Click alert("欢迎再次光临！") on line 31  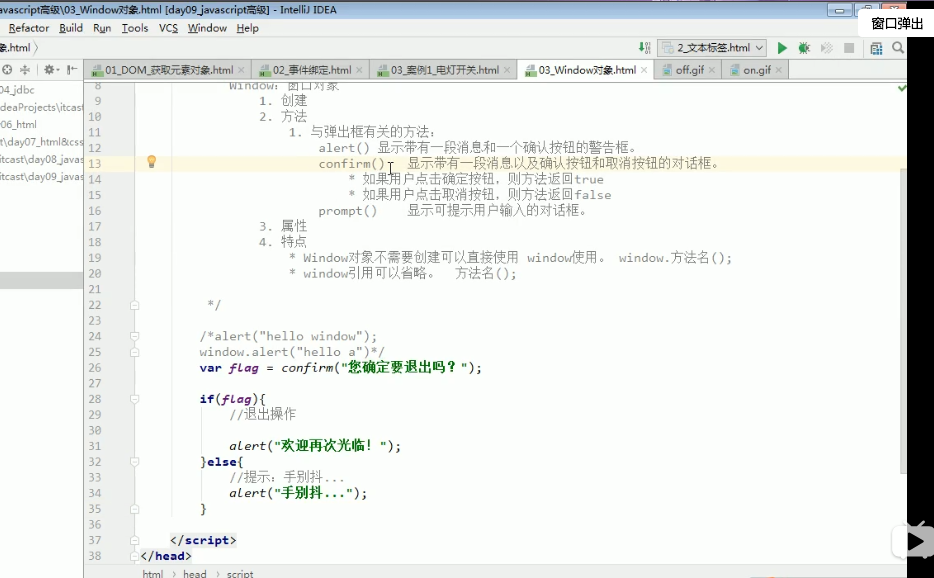(x=315, y=446)
